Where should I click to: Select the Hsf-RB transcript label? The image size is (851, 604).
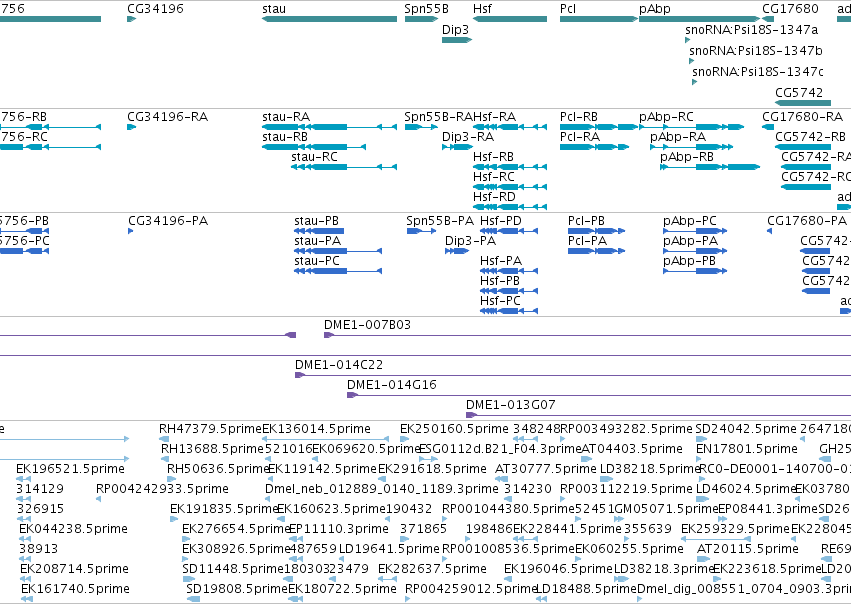pos(493,157)
